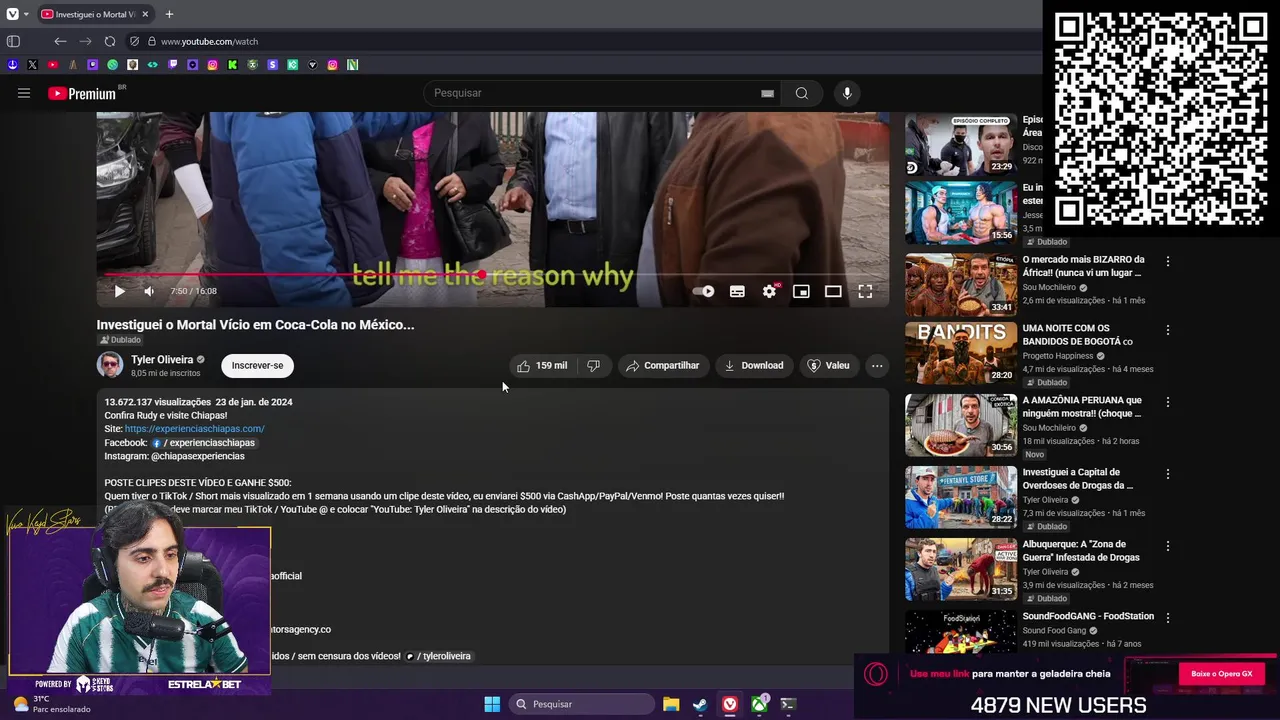Screen dimensions: 1280x720
Task: Toggle theater mode
Action: point(833,291)
